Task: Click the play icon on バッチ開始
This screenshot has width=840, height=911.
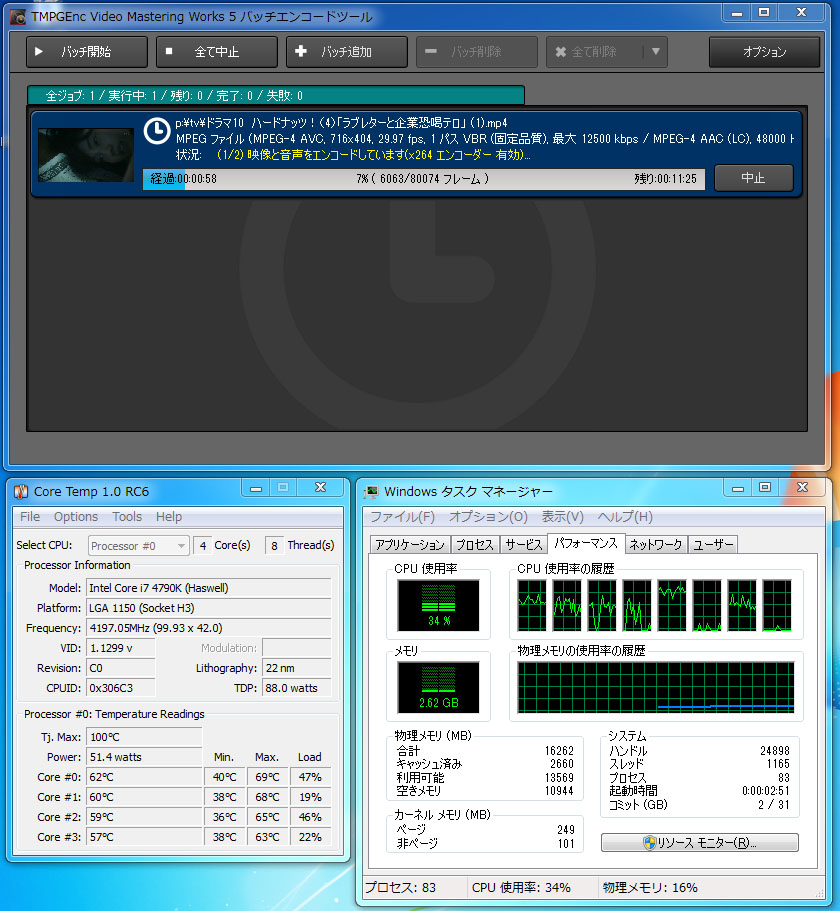Action: [39, 52]
